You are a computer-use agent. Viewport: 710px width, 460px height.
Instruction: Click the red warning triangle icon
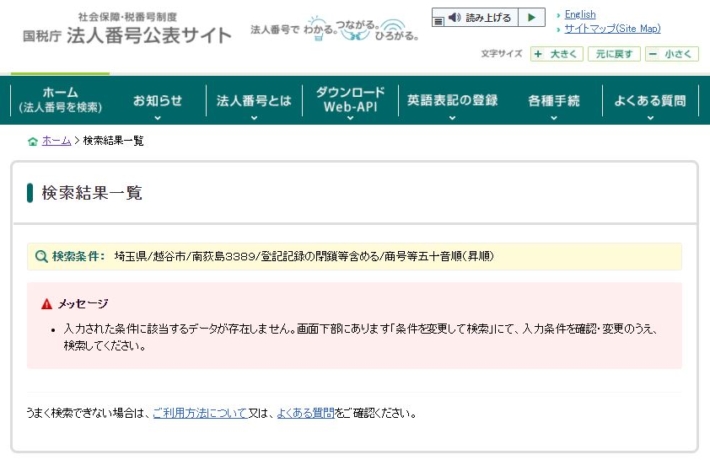coord(47,304)
